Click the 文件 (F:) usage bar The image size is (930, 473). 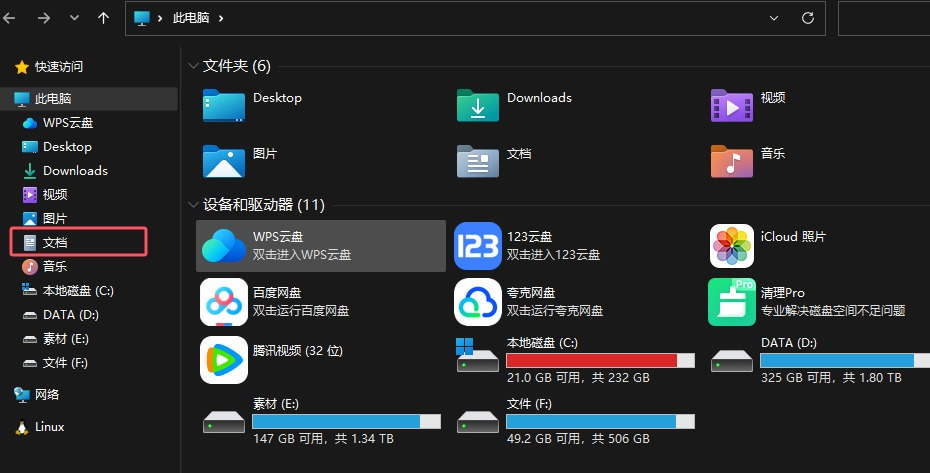click(x=600, y=421)
